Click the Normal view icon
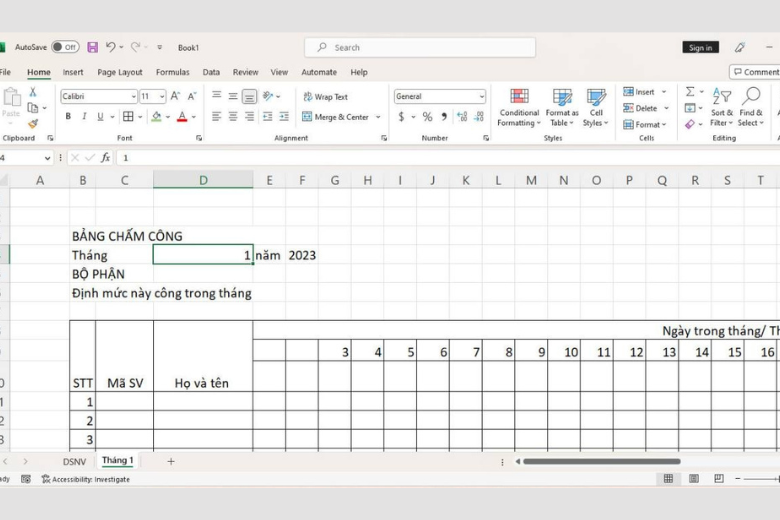 668,479
